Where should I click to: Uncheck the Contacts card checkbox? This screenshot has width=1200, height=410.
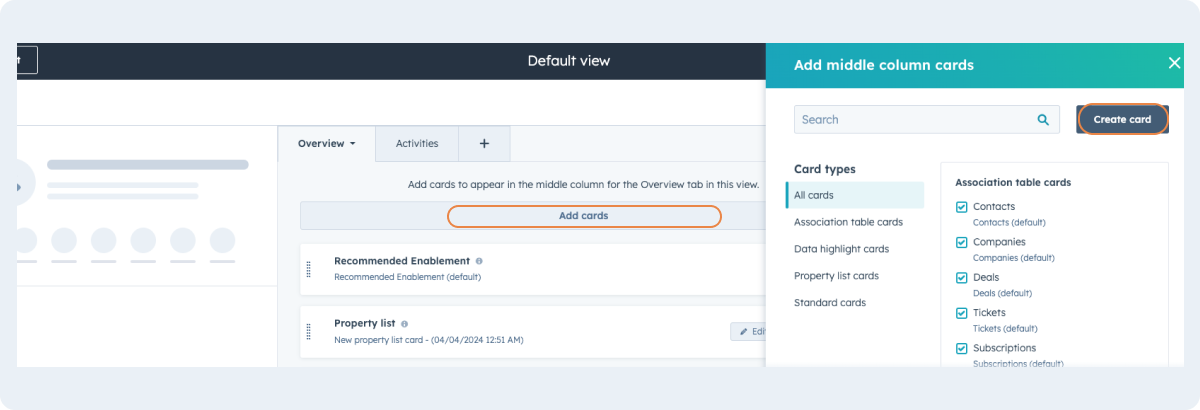[x=961, y=207]
